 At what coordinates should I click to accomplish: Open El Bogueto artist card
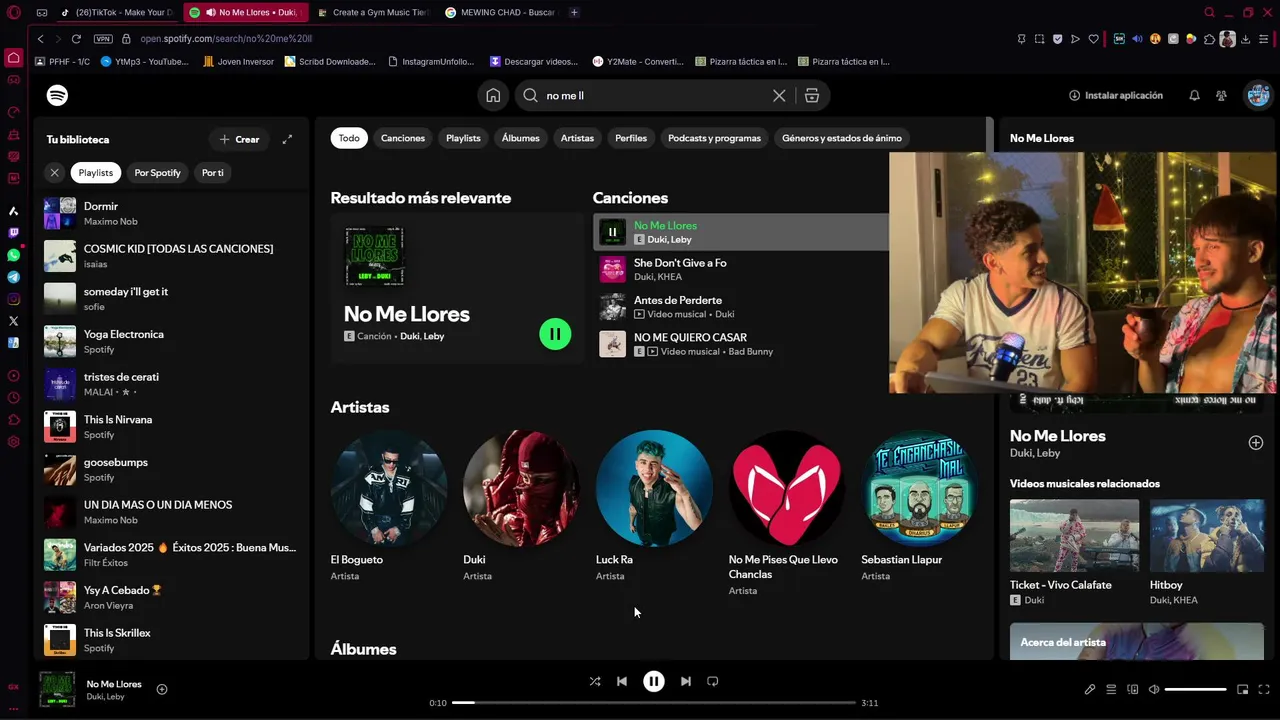(x=389, y=505)
